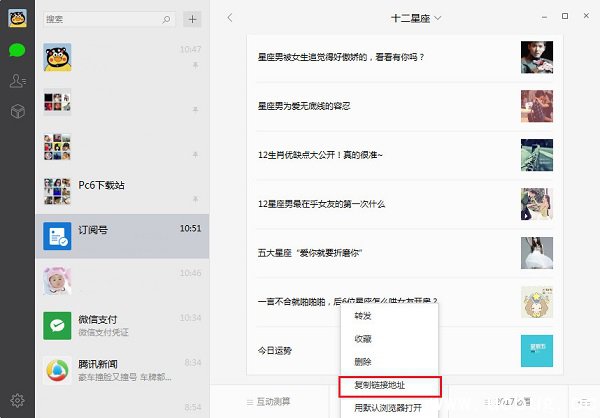Image resolution: width=600 pixels, height=418 pixels.
Task: Choose 删除 from the context menu
Action: pyautogui.click(x=390, y=362)
